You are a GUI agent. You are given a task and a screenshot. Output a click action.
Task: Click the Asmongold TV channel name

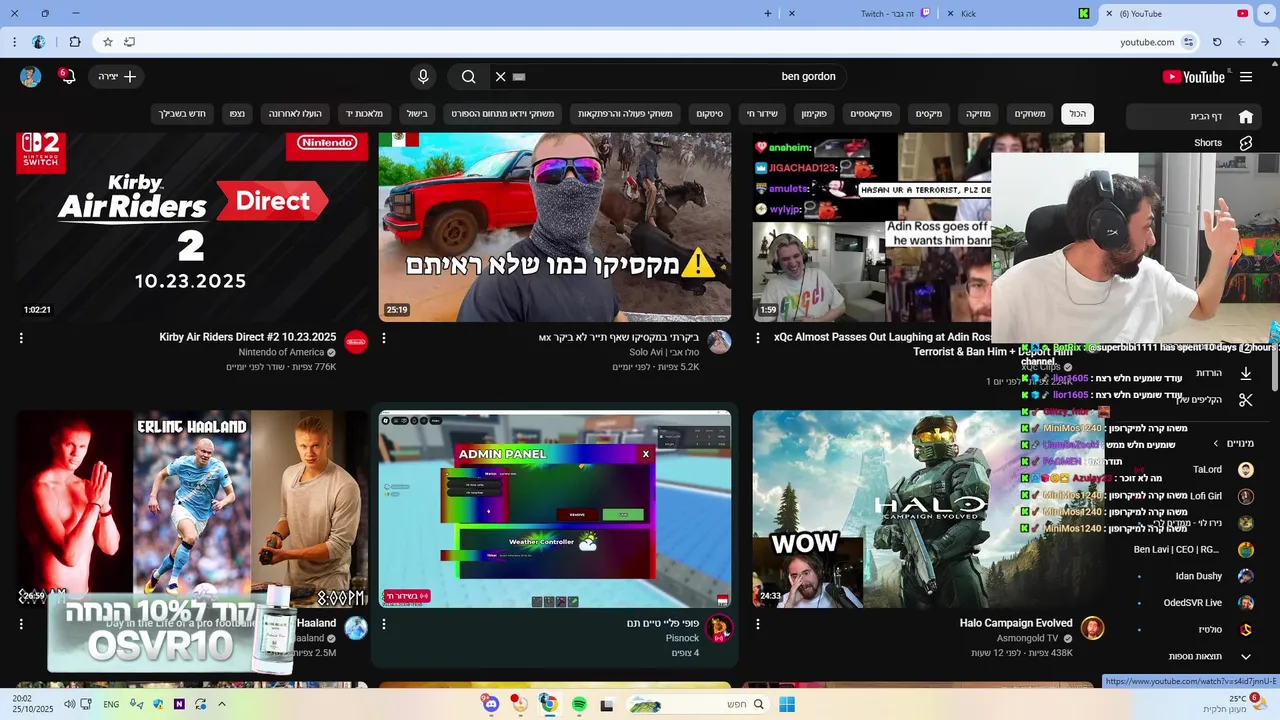[1028, 638]
